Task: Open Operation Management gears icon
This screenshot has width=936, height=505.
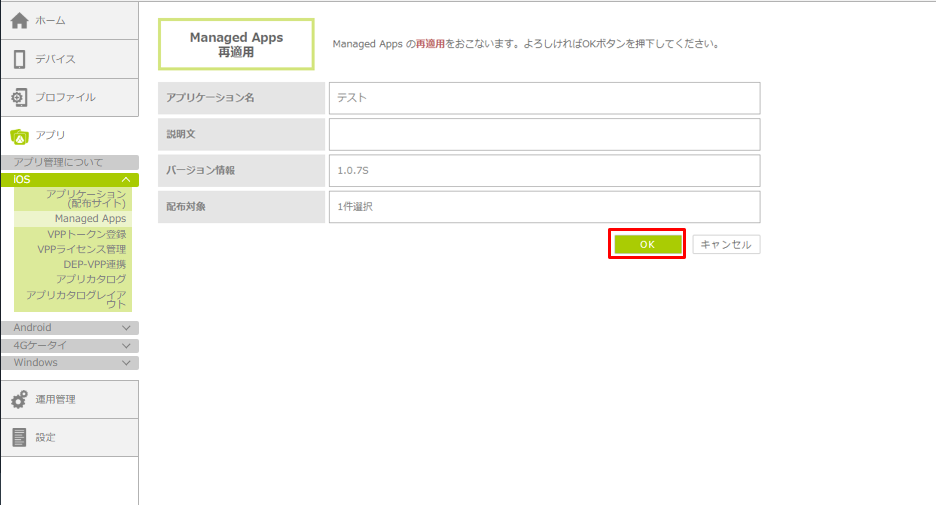Action: [x=19, y=400]
